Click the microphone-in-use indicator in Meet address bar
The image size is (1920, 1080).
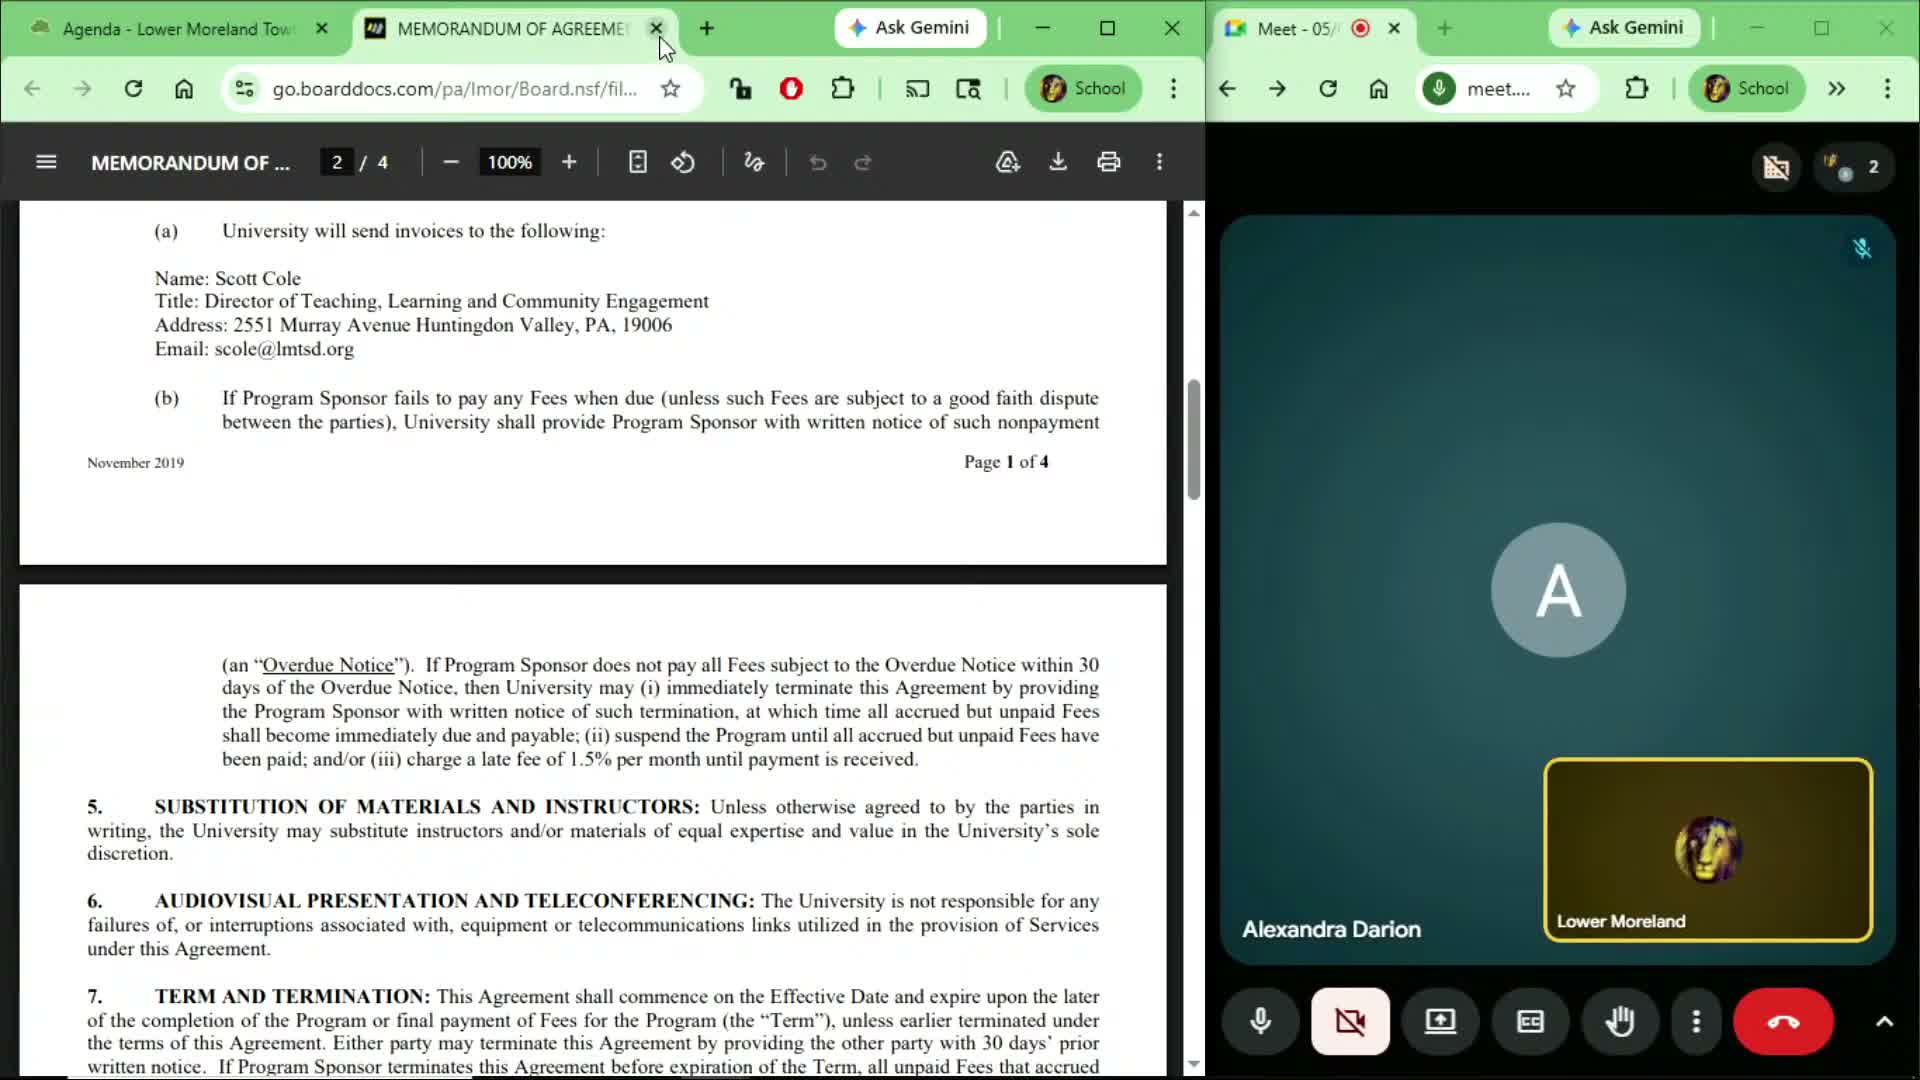[x=1439, y=89]
